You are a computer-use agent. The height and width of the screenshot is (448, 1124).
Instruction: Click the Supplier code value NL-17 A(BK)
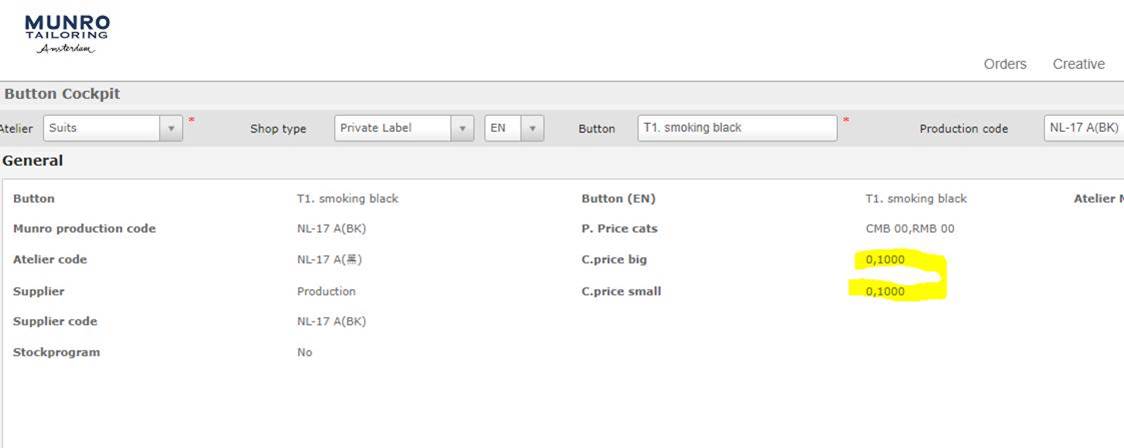pyautogui.click(x=332, y=321)
